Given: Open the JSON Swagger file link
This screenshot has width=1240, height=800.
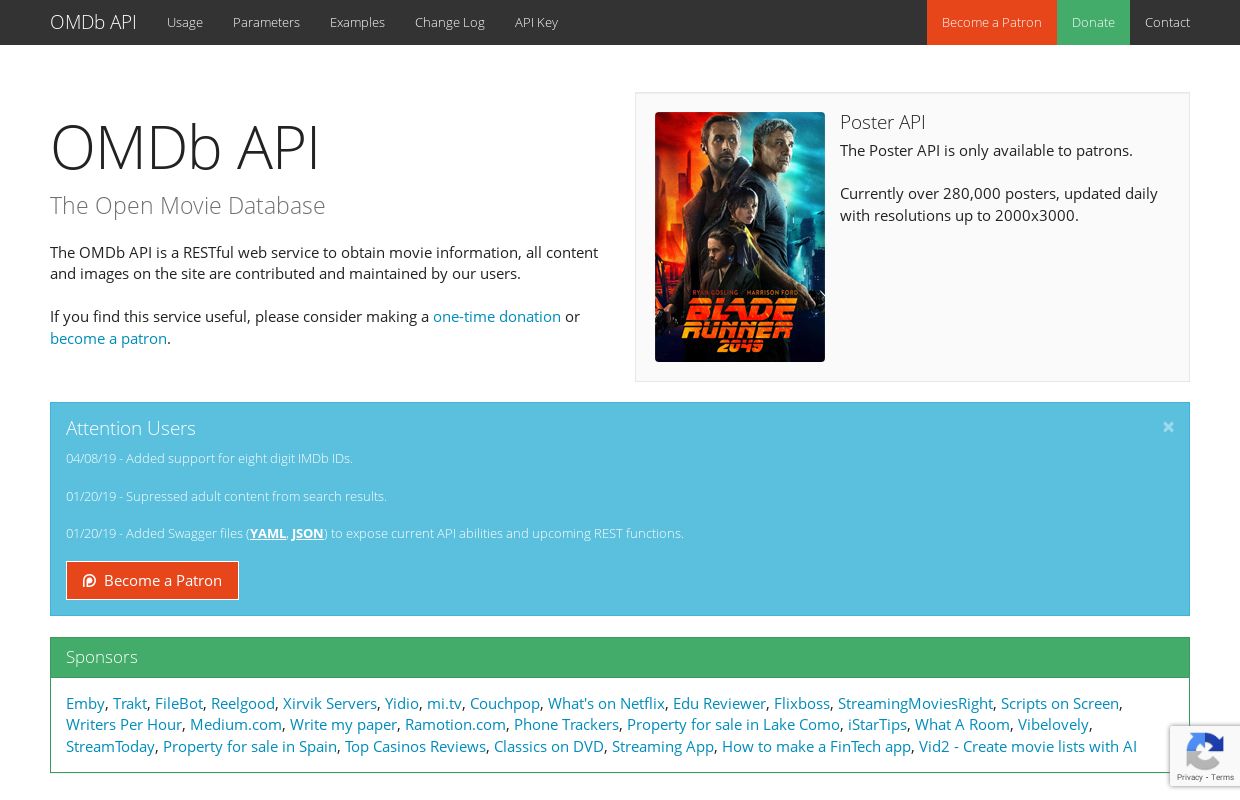Looking at the screenshot, I should [307, 533].
